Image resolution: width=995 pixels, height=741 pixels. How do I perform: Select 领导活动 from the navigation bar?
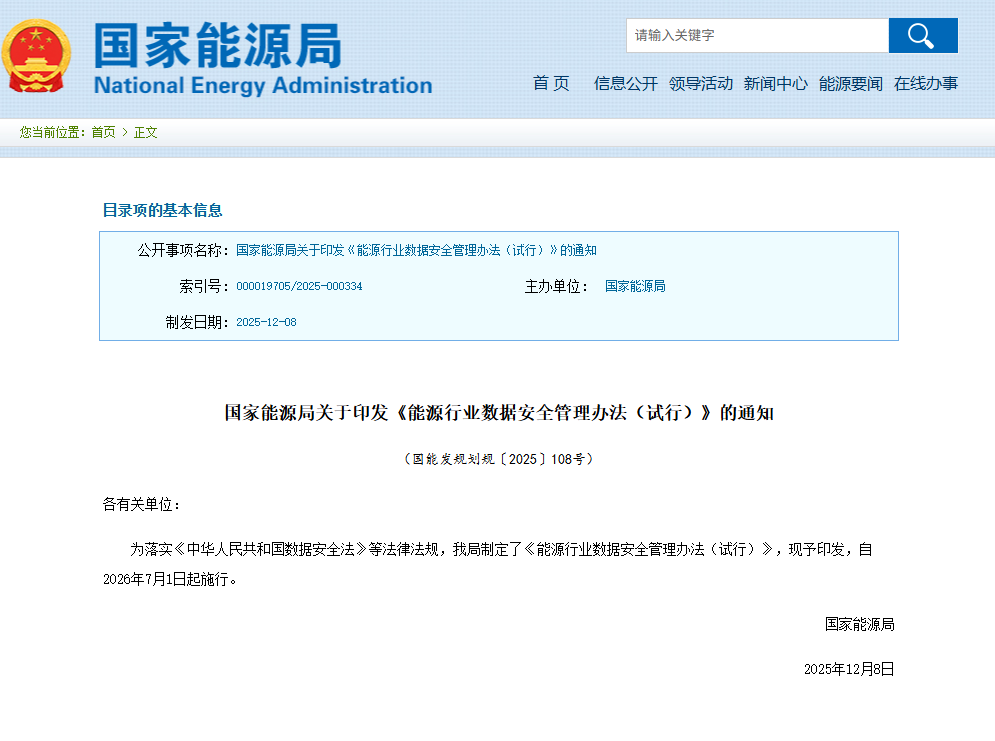click(x=702, y=84)
